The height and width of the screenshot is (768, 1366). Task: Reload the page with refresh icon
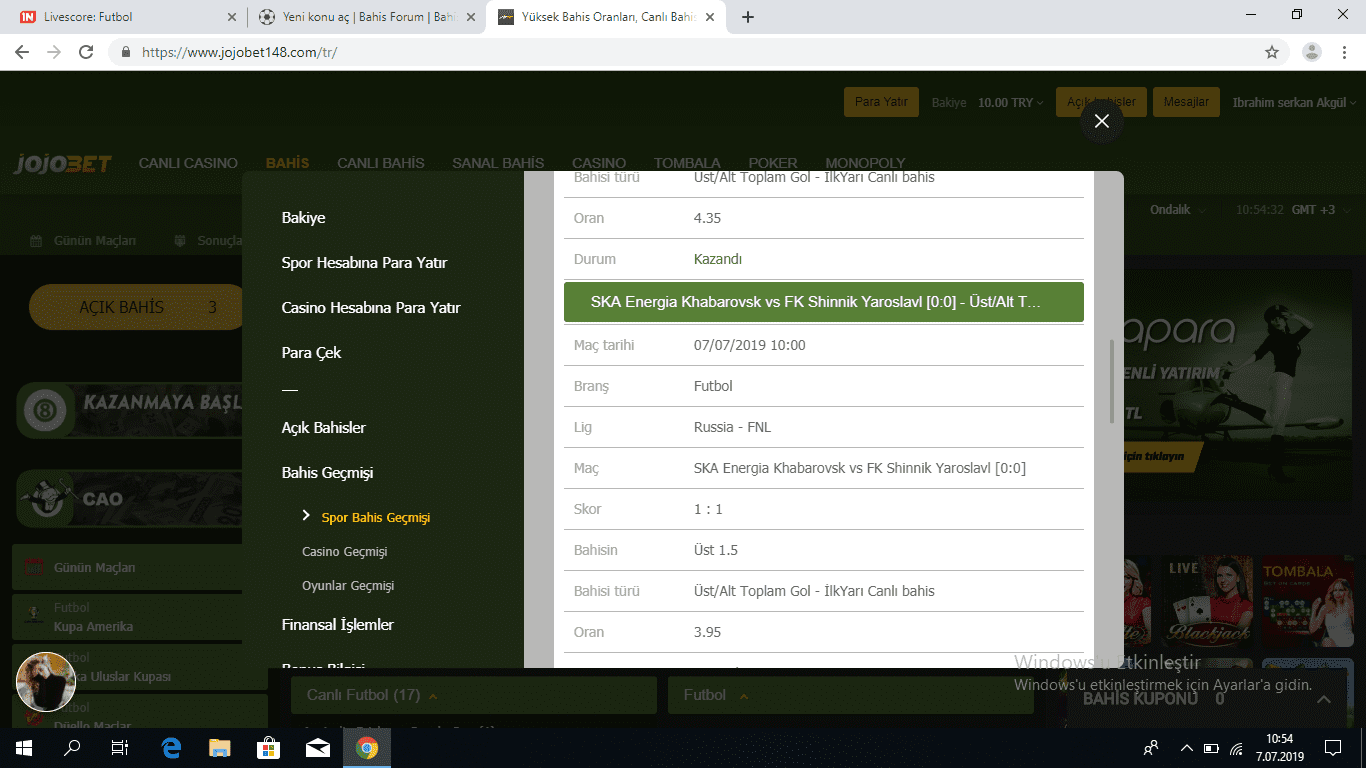click(x=86, y=52)
